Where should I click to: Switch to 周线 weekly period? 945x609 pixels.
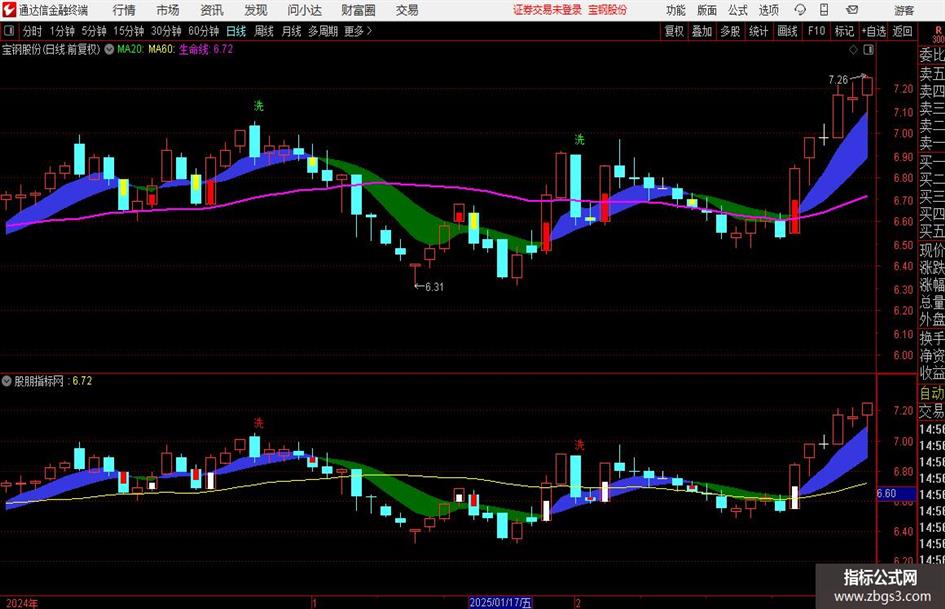(263, 31)
